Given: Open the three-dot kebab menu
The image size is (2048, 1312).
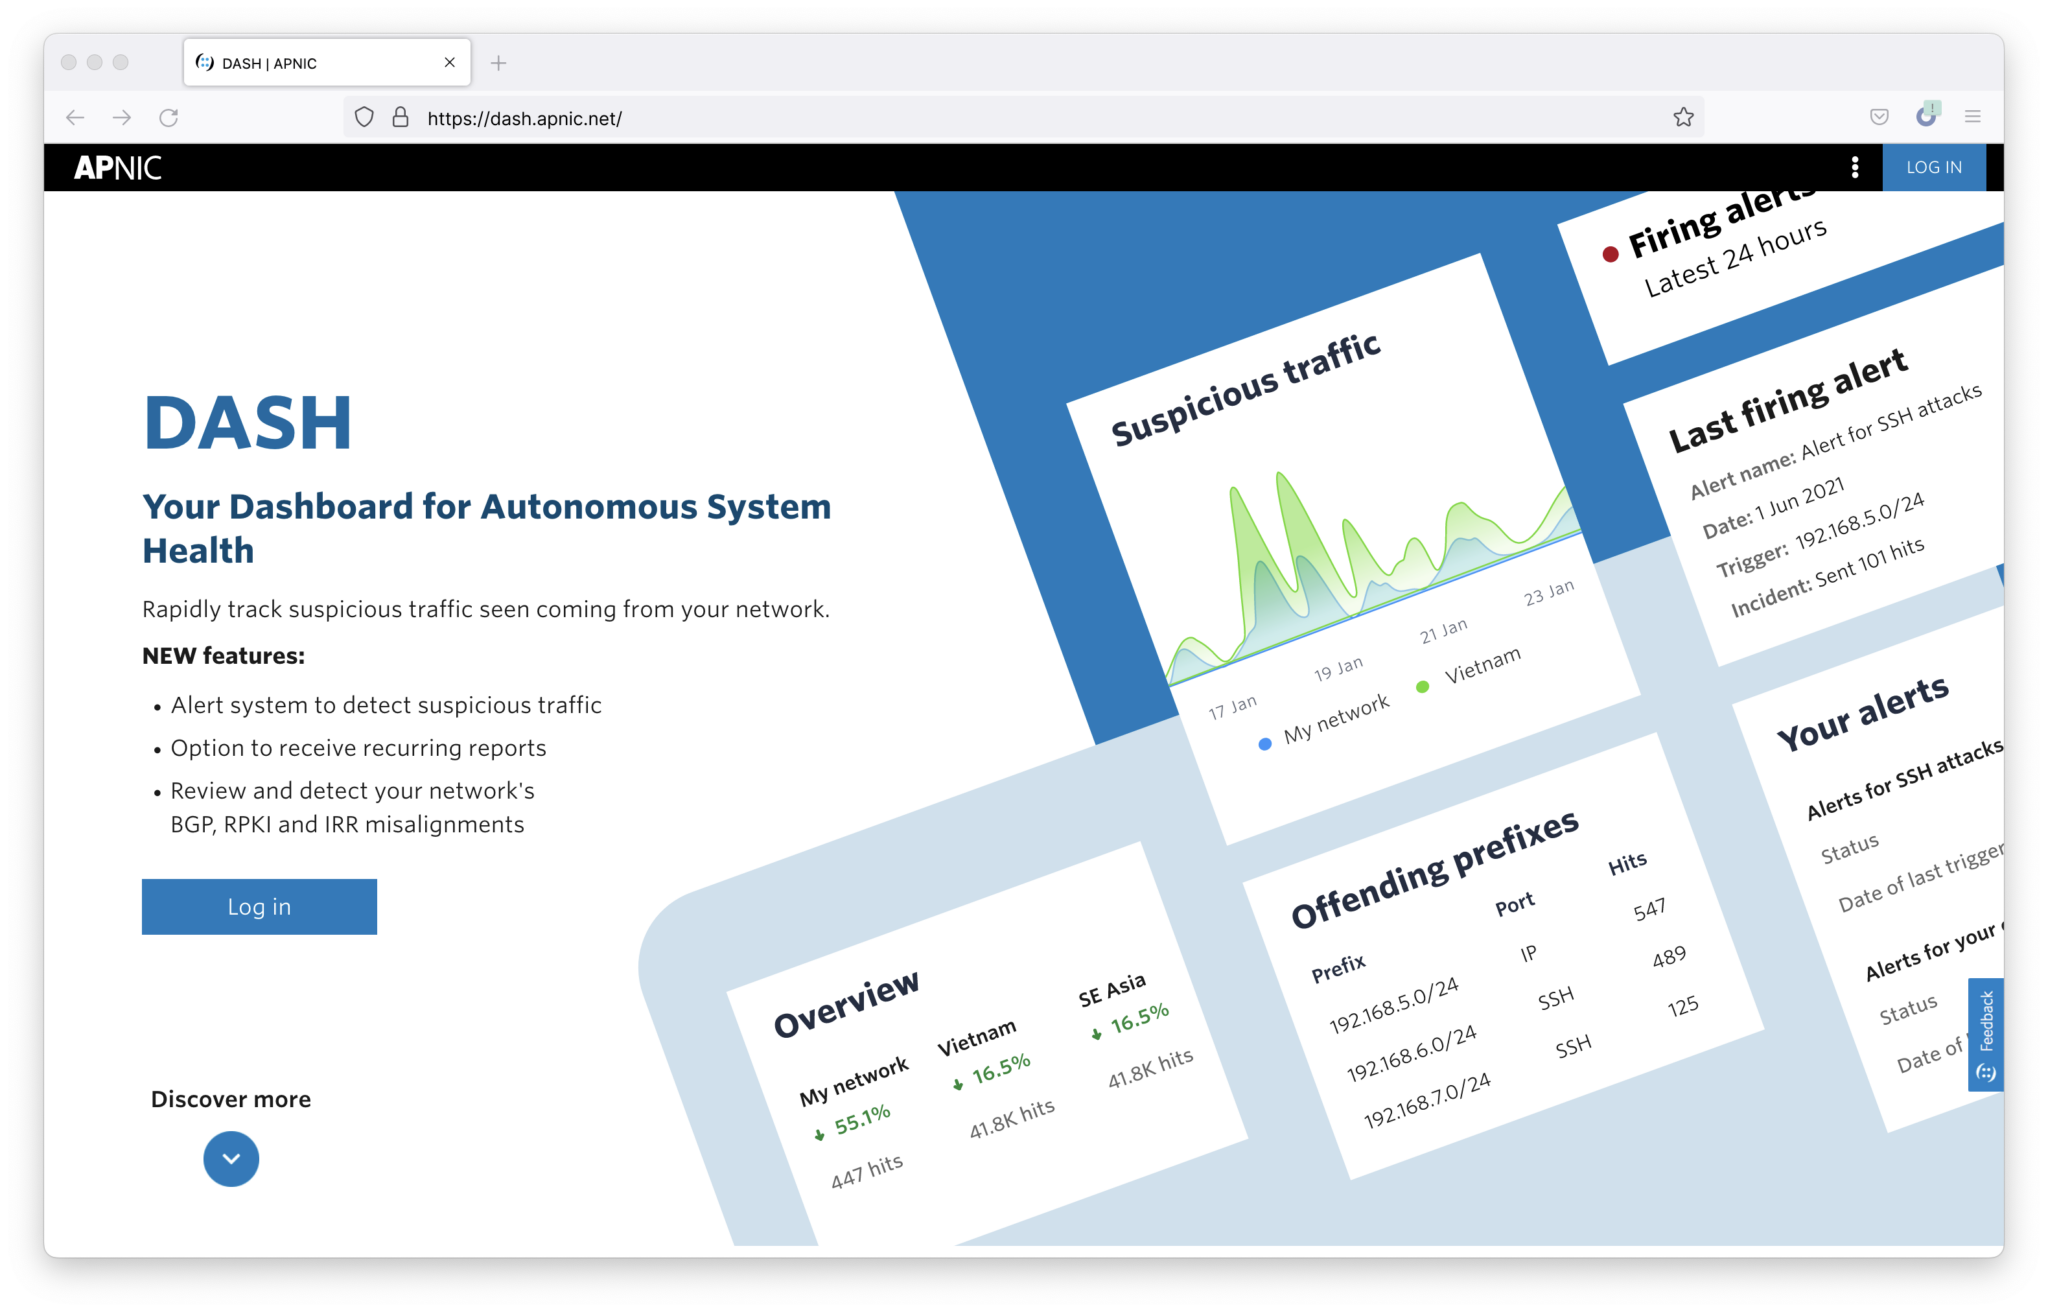Looking at the screenshot, I should [x=1854, y=167].
